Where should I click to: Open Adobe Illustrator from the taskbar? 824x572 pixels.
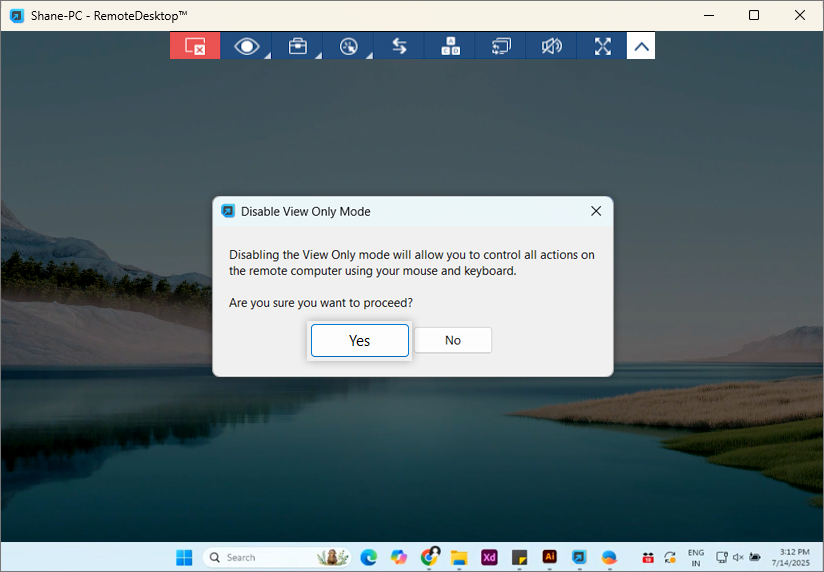[549, 557]
